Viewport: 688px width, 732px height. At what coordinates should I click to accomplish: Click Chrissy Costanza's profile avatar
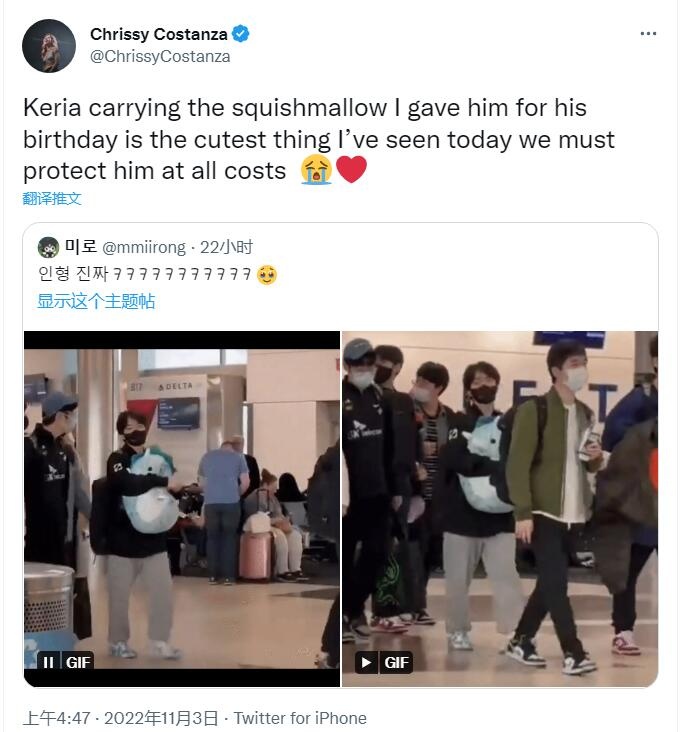pyautogui.click(x=49, y=46)
